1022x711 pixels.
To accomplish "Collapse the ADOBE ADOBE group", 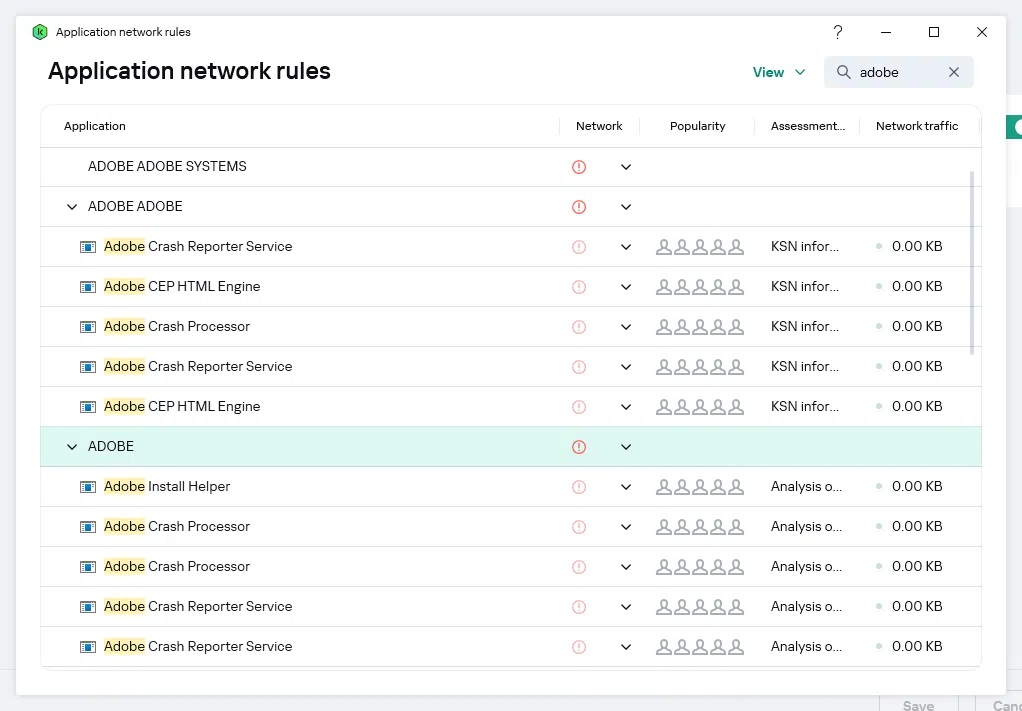I will pos(72,207).
